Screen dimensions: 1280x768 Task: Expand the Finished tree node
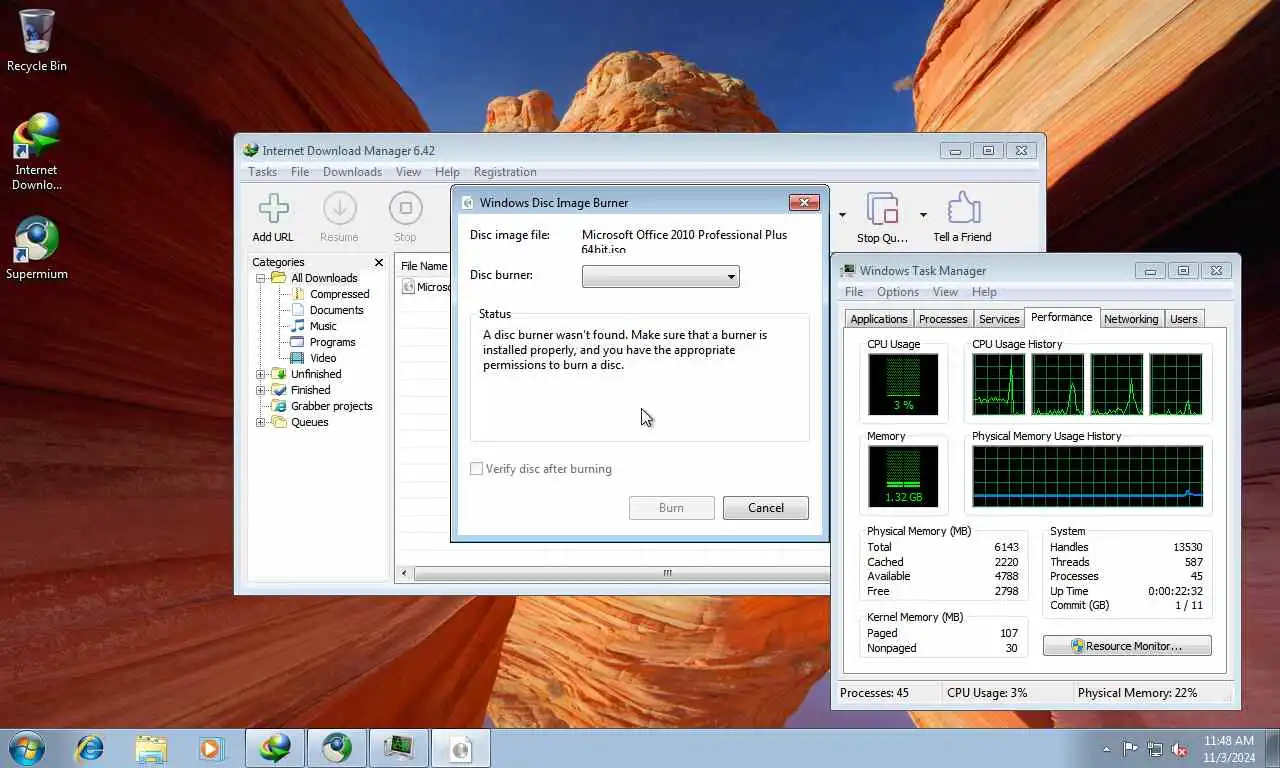pos(261,390)
